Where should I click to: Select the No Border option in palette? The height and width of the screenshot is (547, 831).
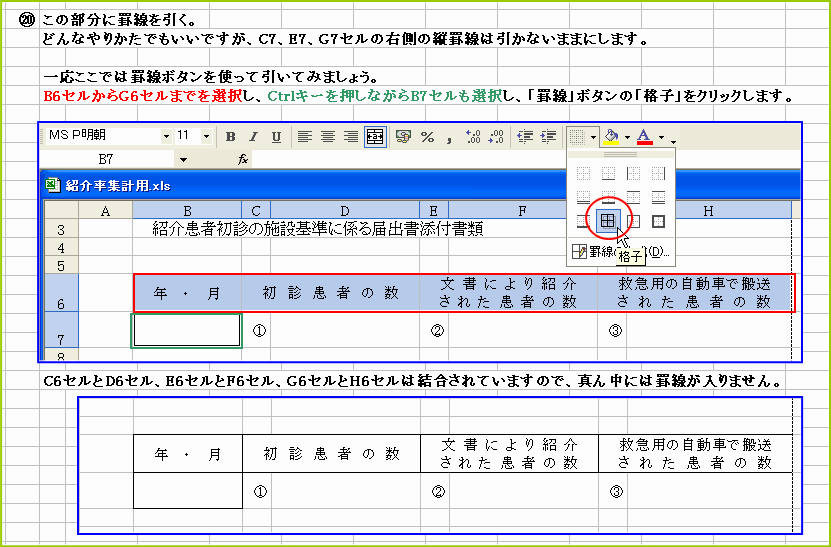point(584,173)
